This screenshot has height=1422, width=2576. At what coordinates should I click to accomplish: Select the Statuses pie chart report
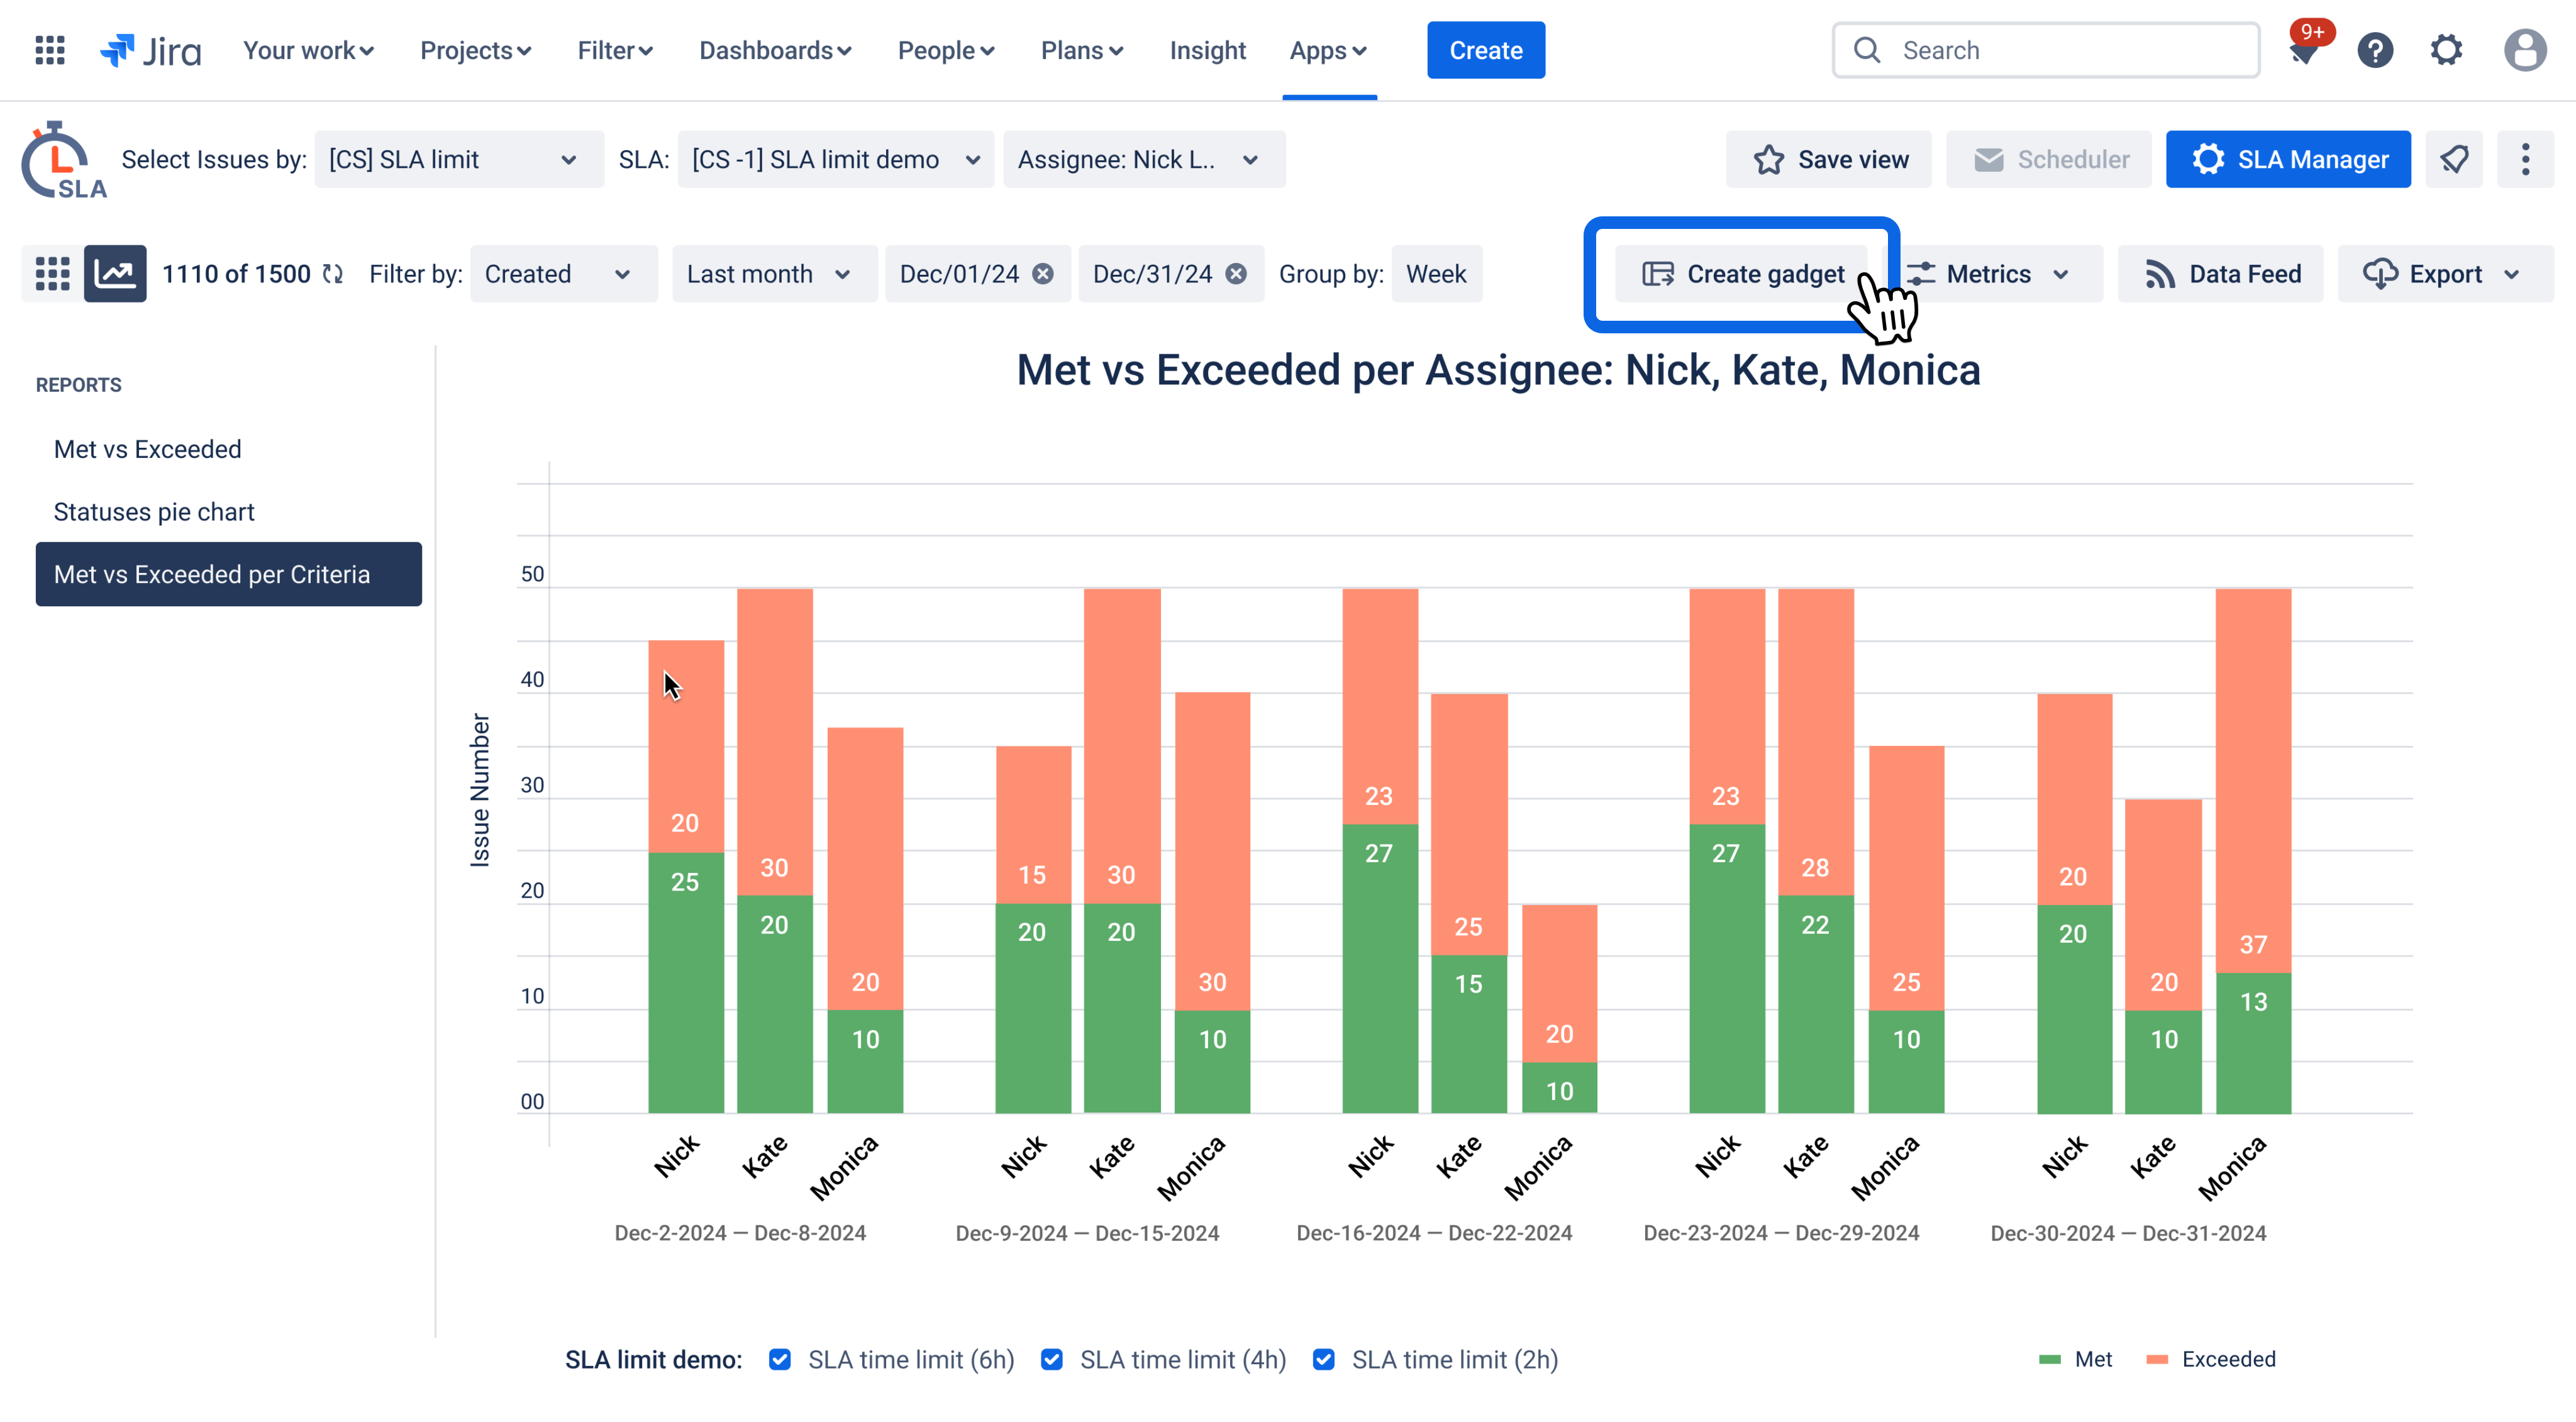[154, 512]
